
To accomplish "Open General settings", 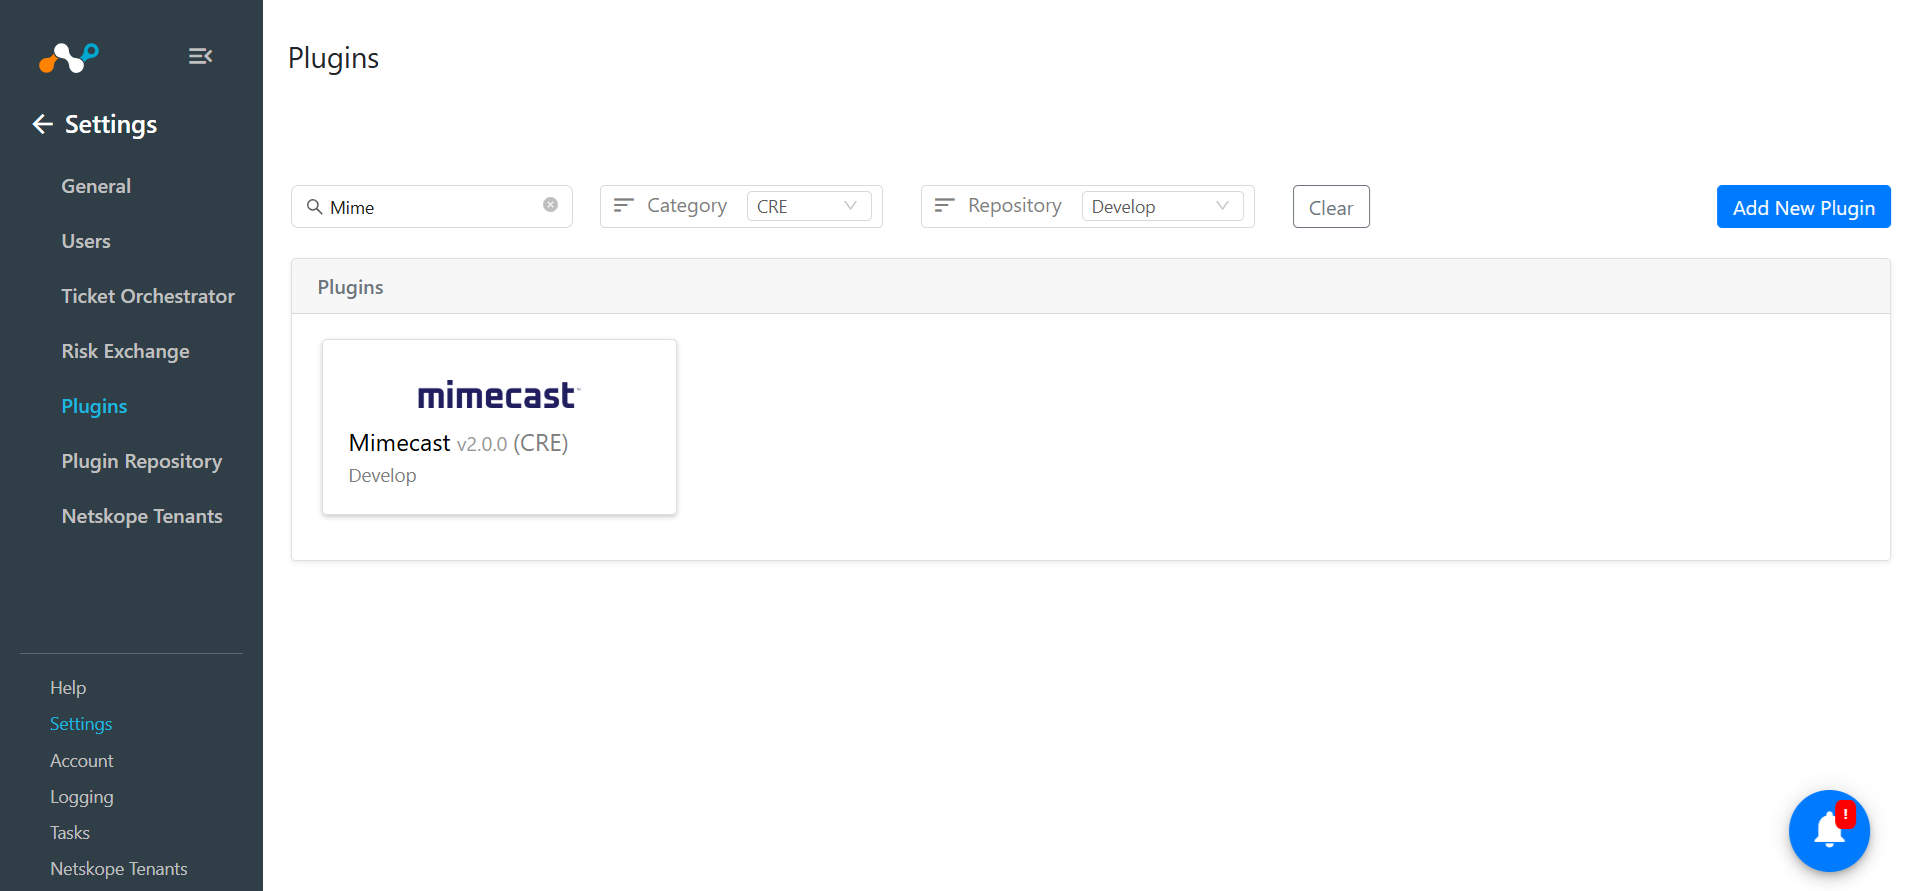I will 96,186.
